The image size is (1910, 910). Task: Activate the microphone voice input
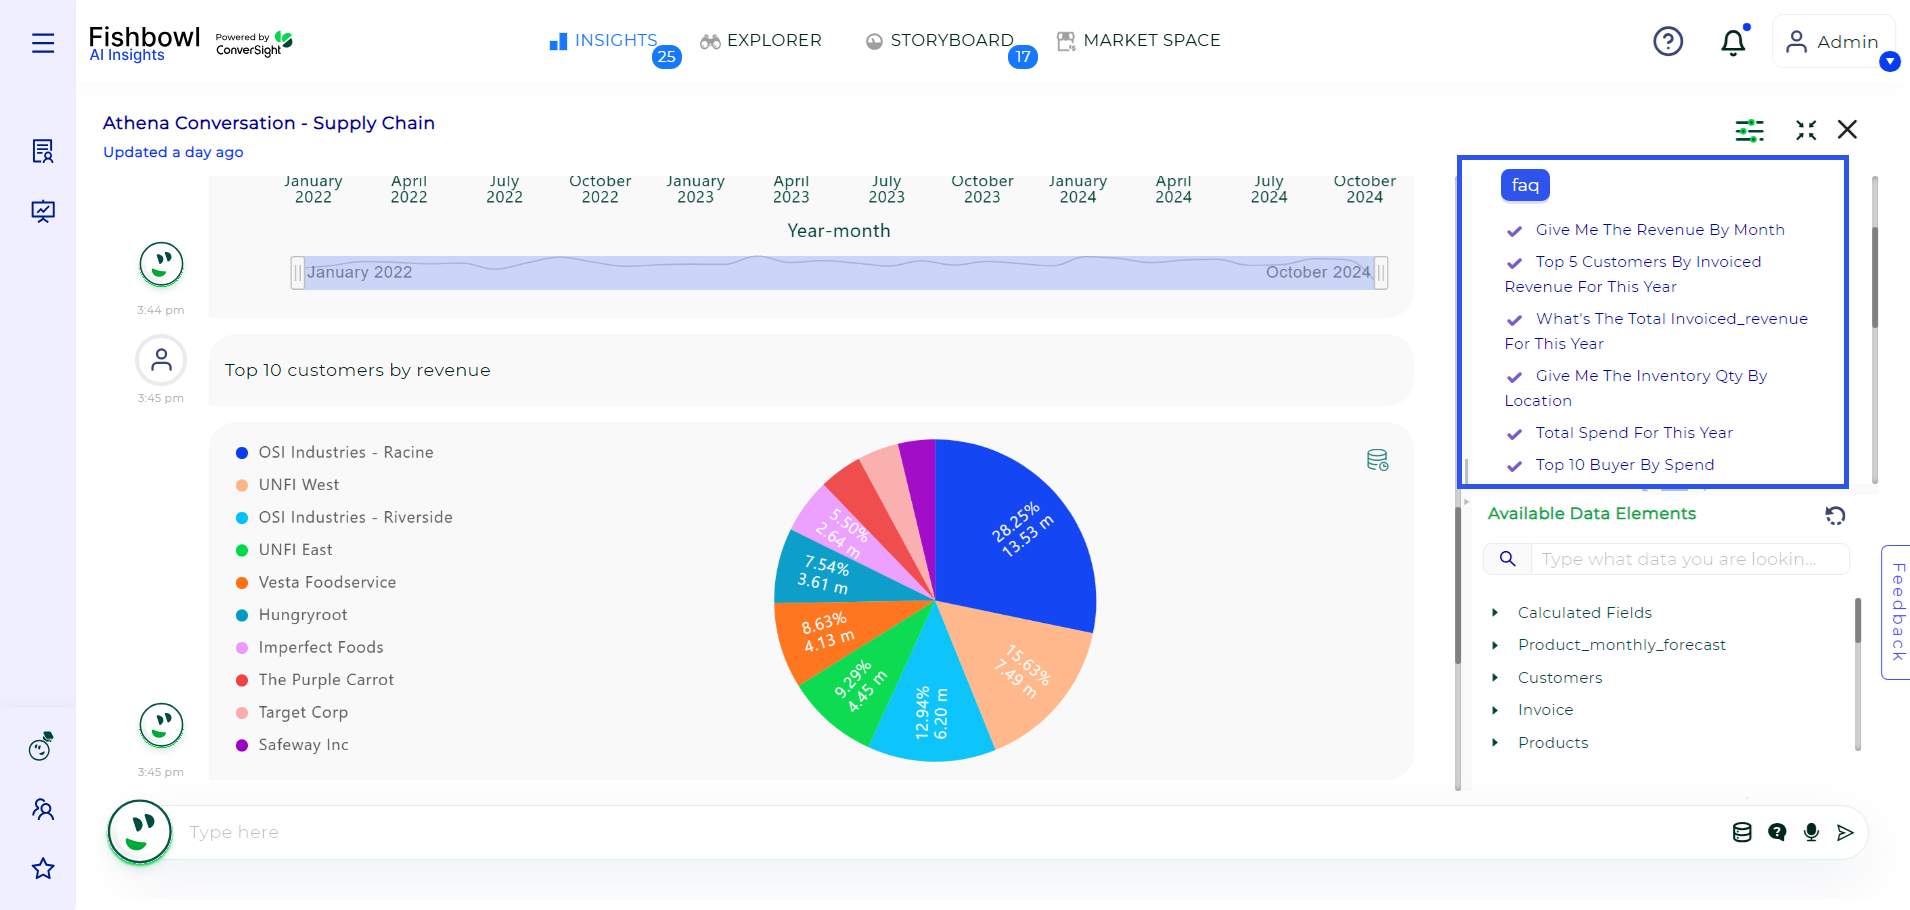tap(1811, 832)
